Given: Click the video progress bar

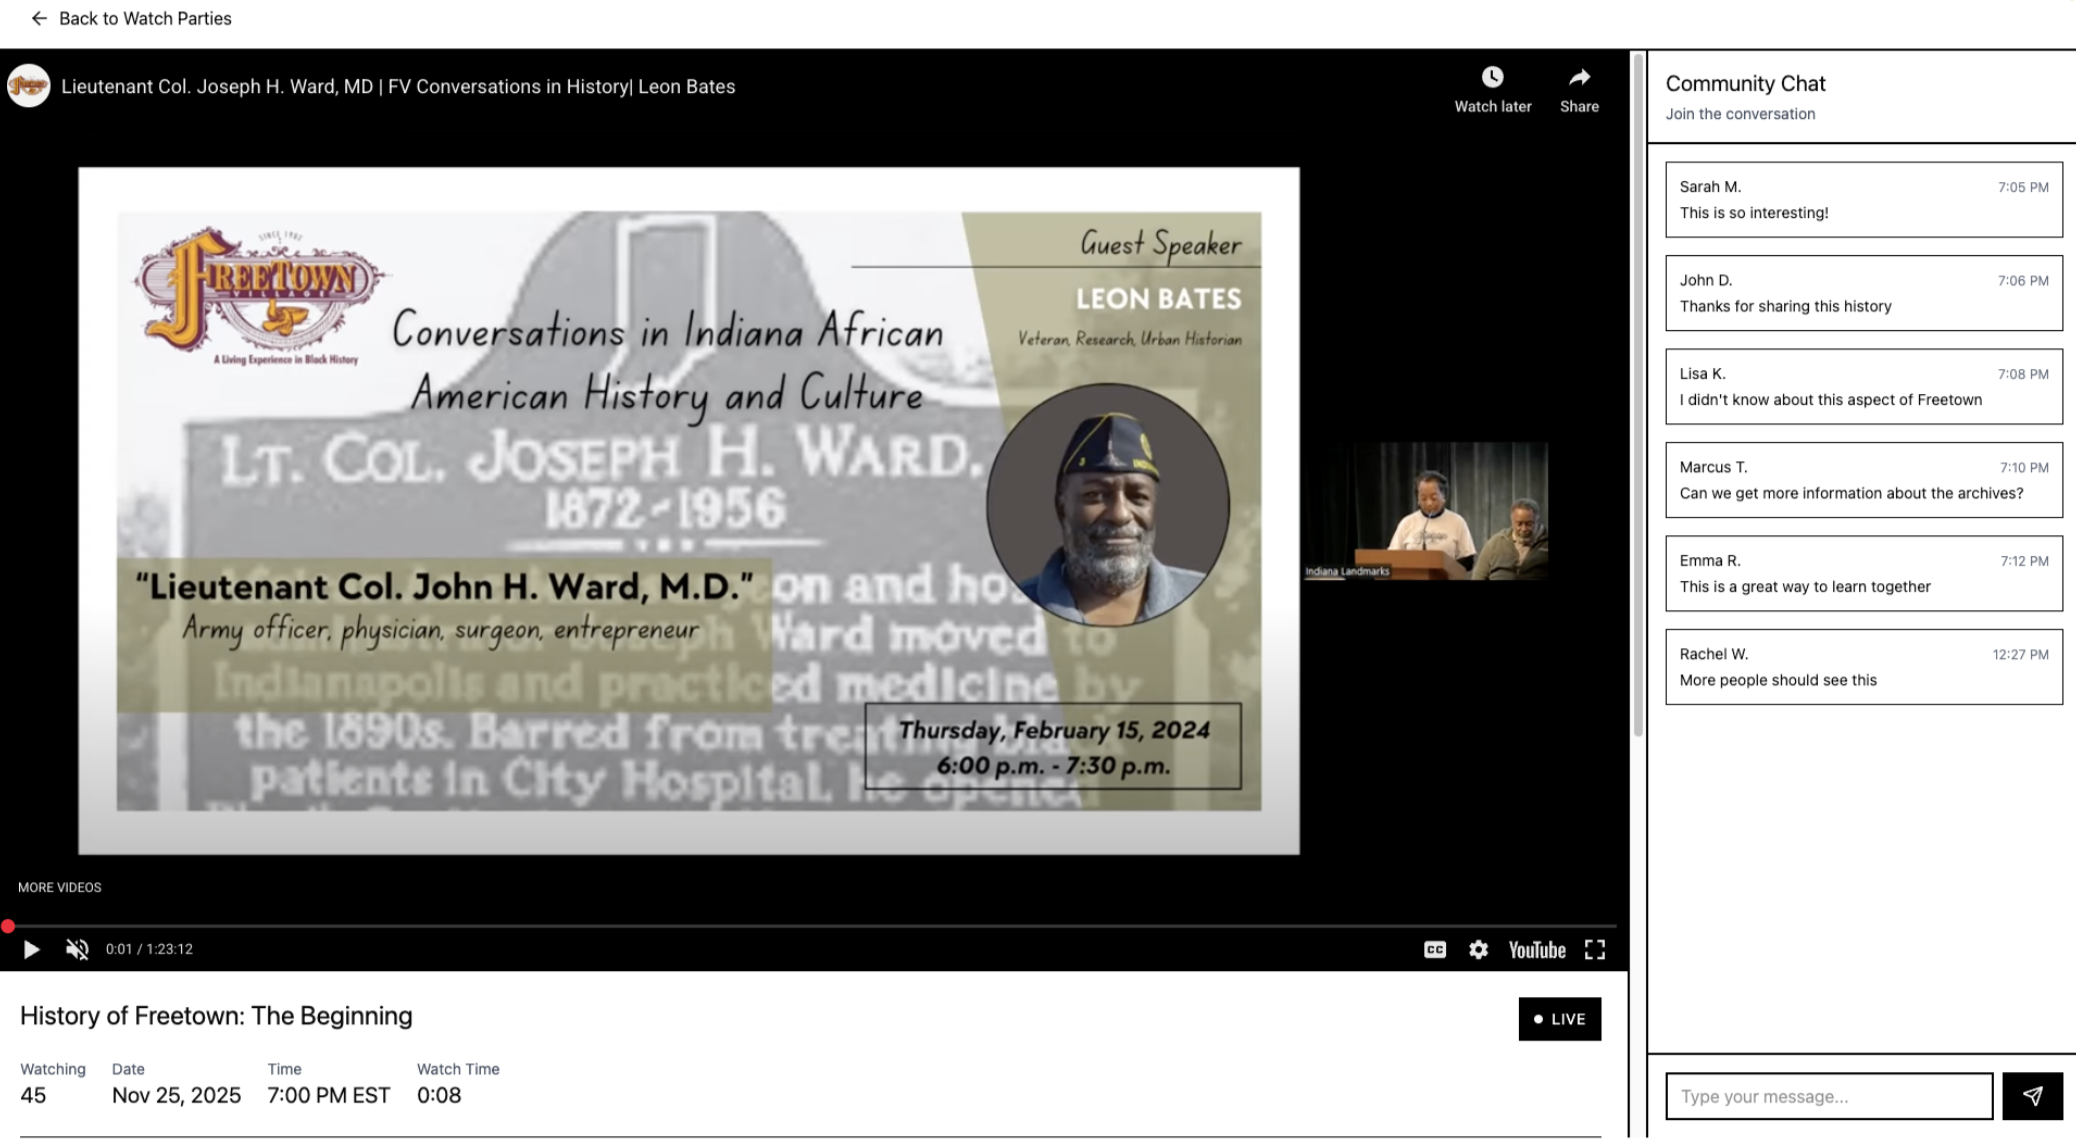Looking at the screenshot, I should click(x=800, y=926).
